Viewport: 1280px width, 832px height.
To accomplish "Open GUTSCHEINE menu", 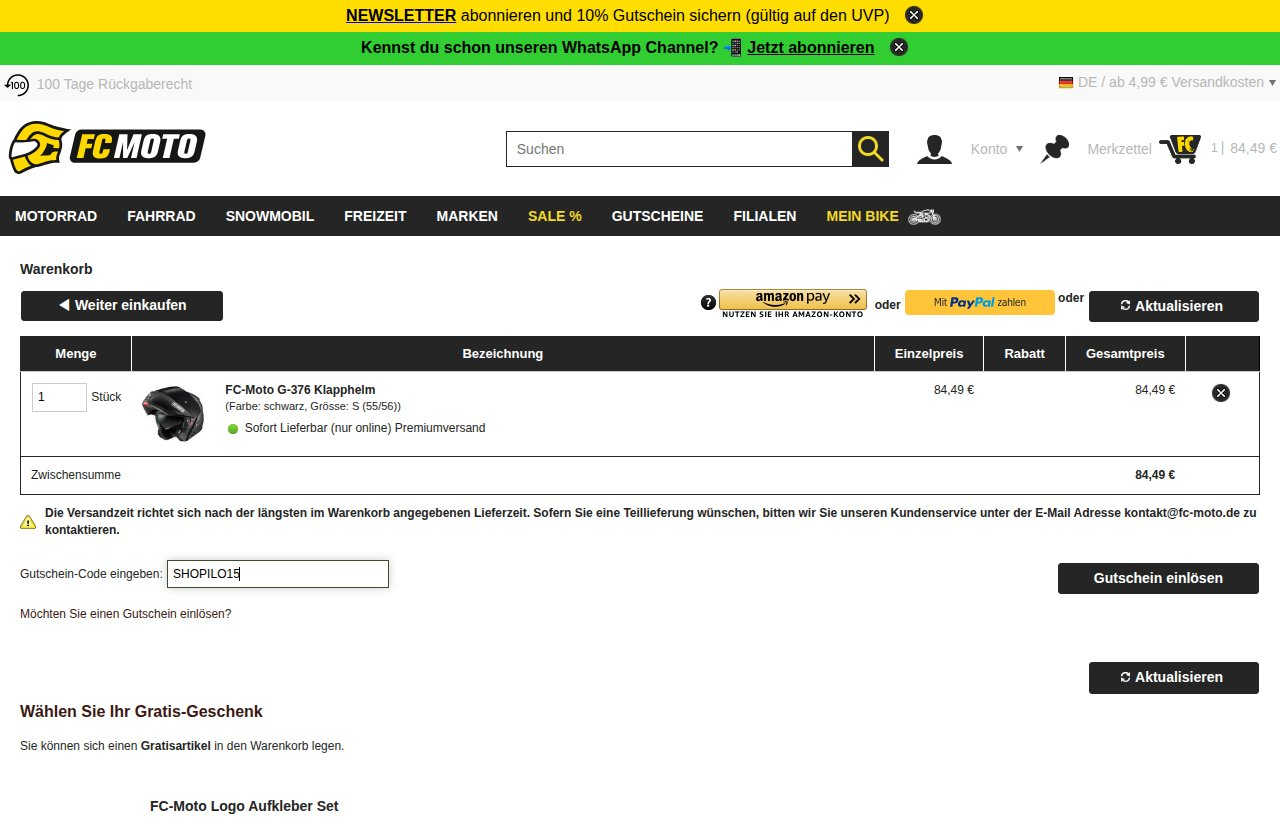I will [x=657, y=216].
